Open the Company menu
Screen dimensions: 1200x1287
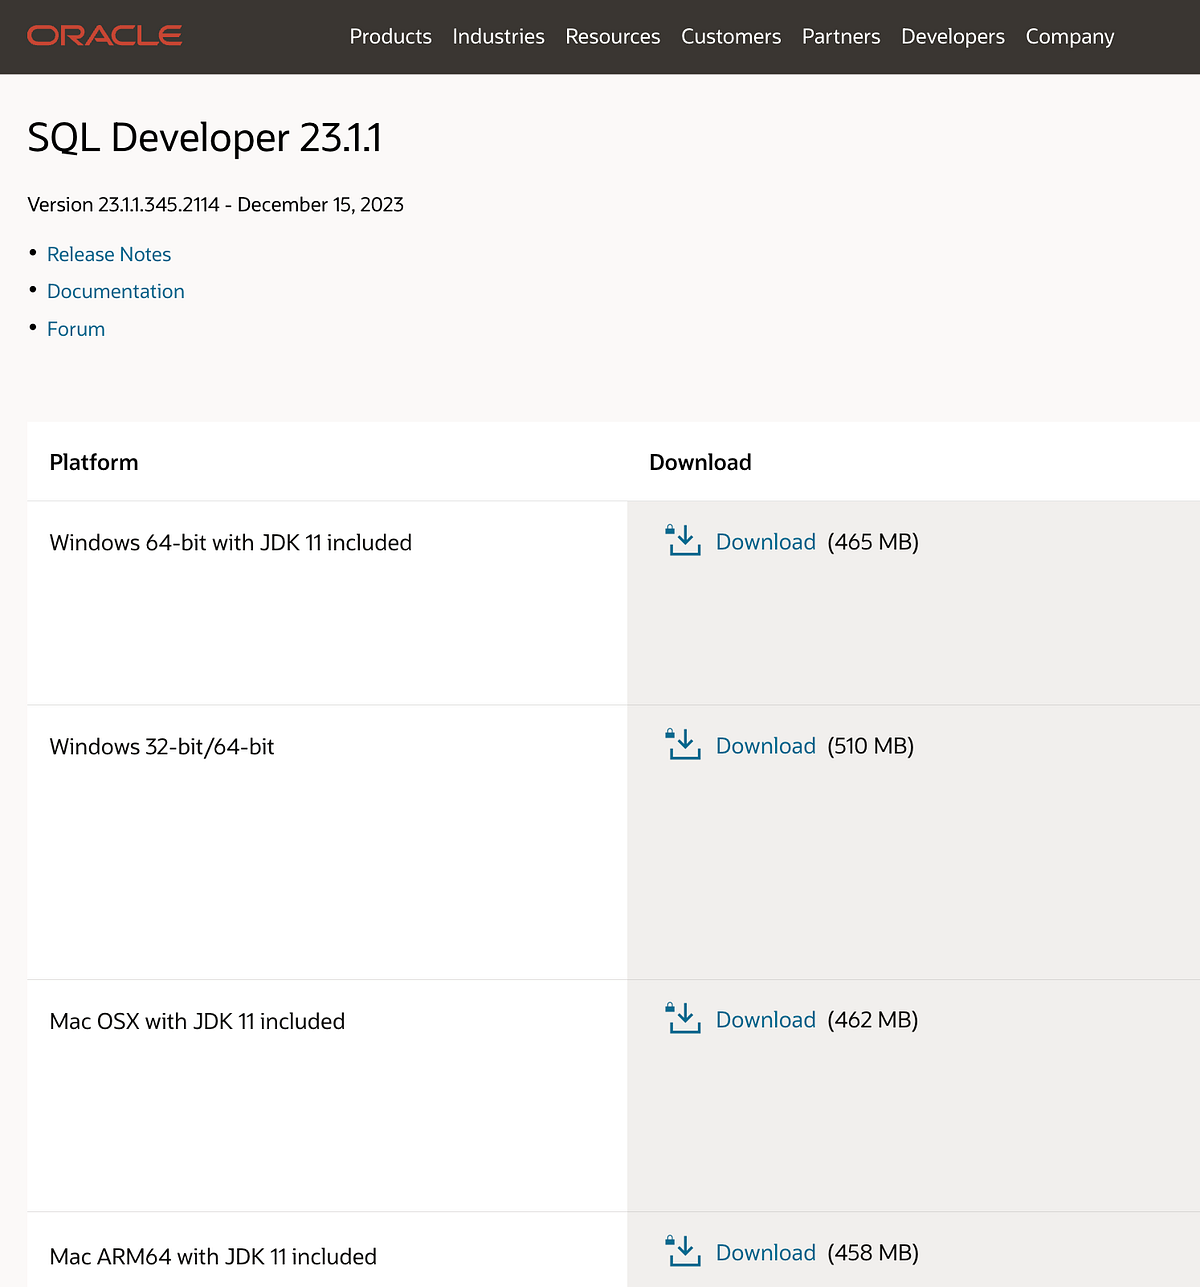point(1069,36)
